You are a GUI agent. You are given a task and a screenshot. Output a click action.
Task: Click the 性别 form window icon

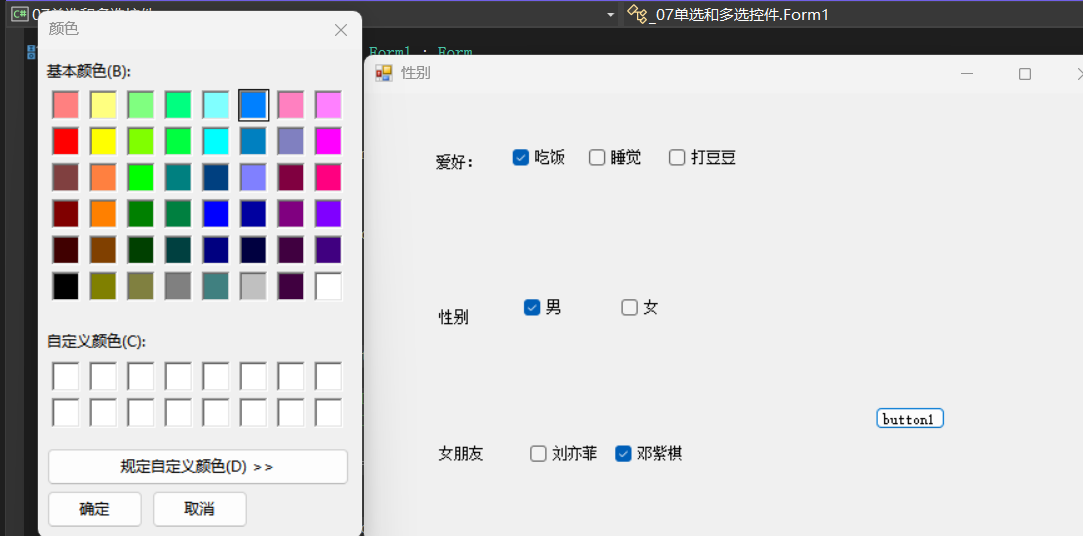click(383, 73)
